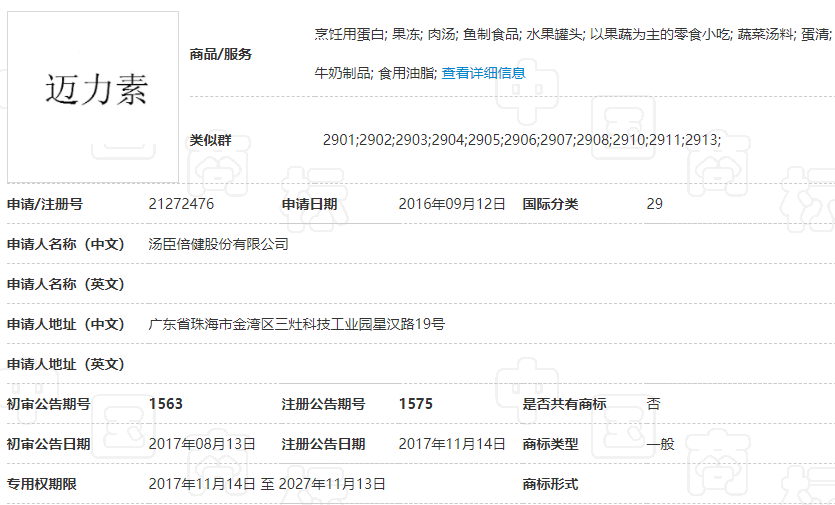This screenshot has height=505, width=835.
Task: Click the 专用权期限 label
Action: pyautogui.click(x=42, y=484)
